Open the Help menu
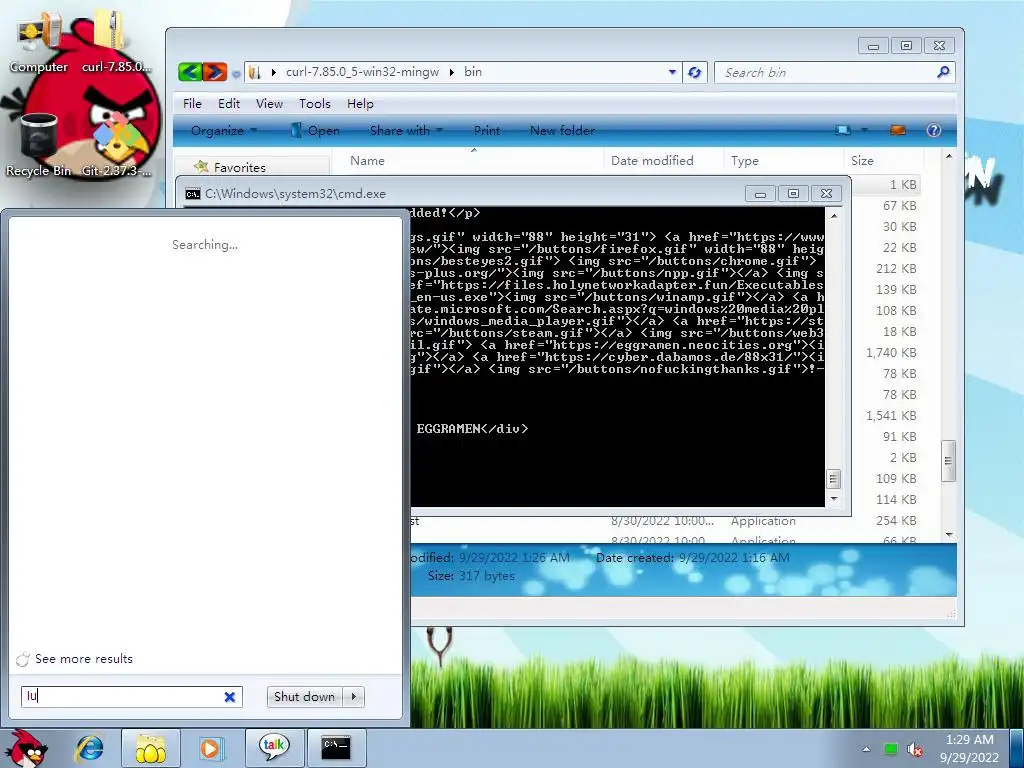 [x=360, y=104]
